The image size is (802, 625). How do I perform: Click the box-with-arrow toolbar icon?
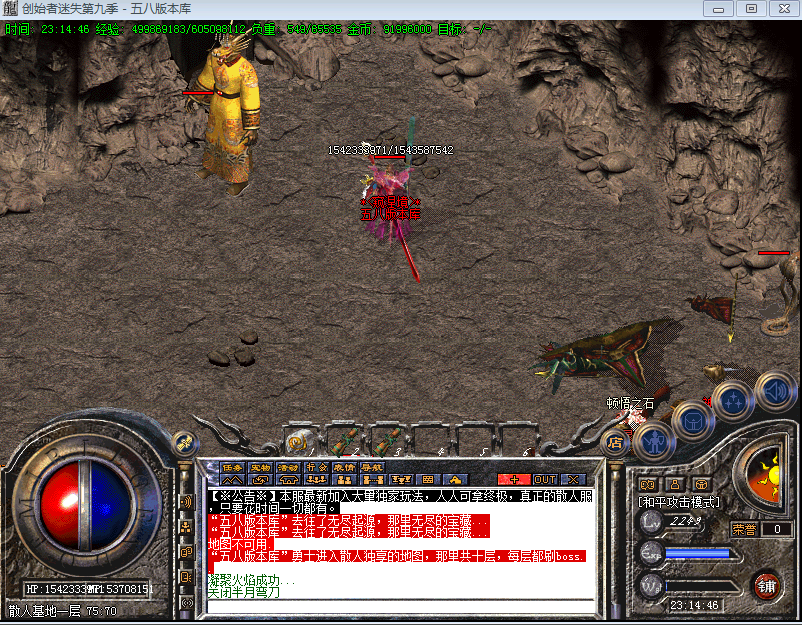coord(260,480)
